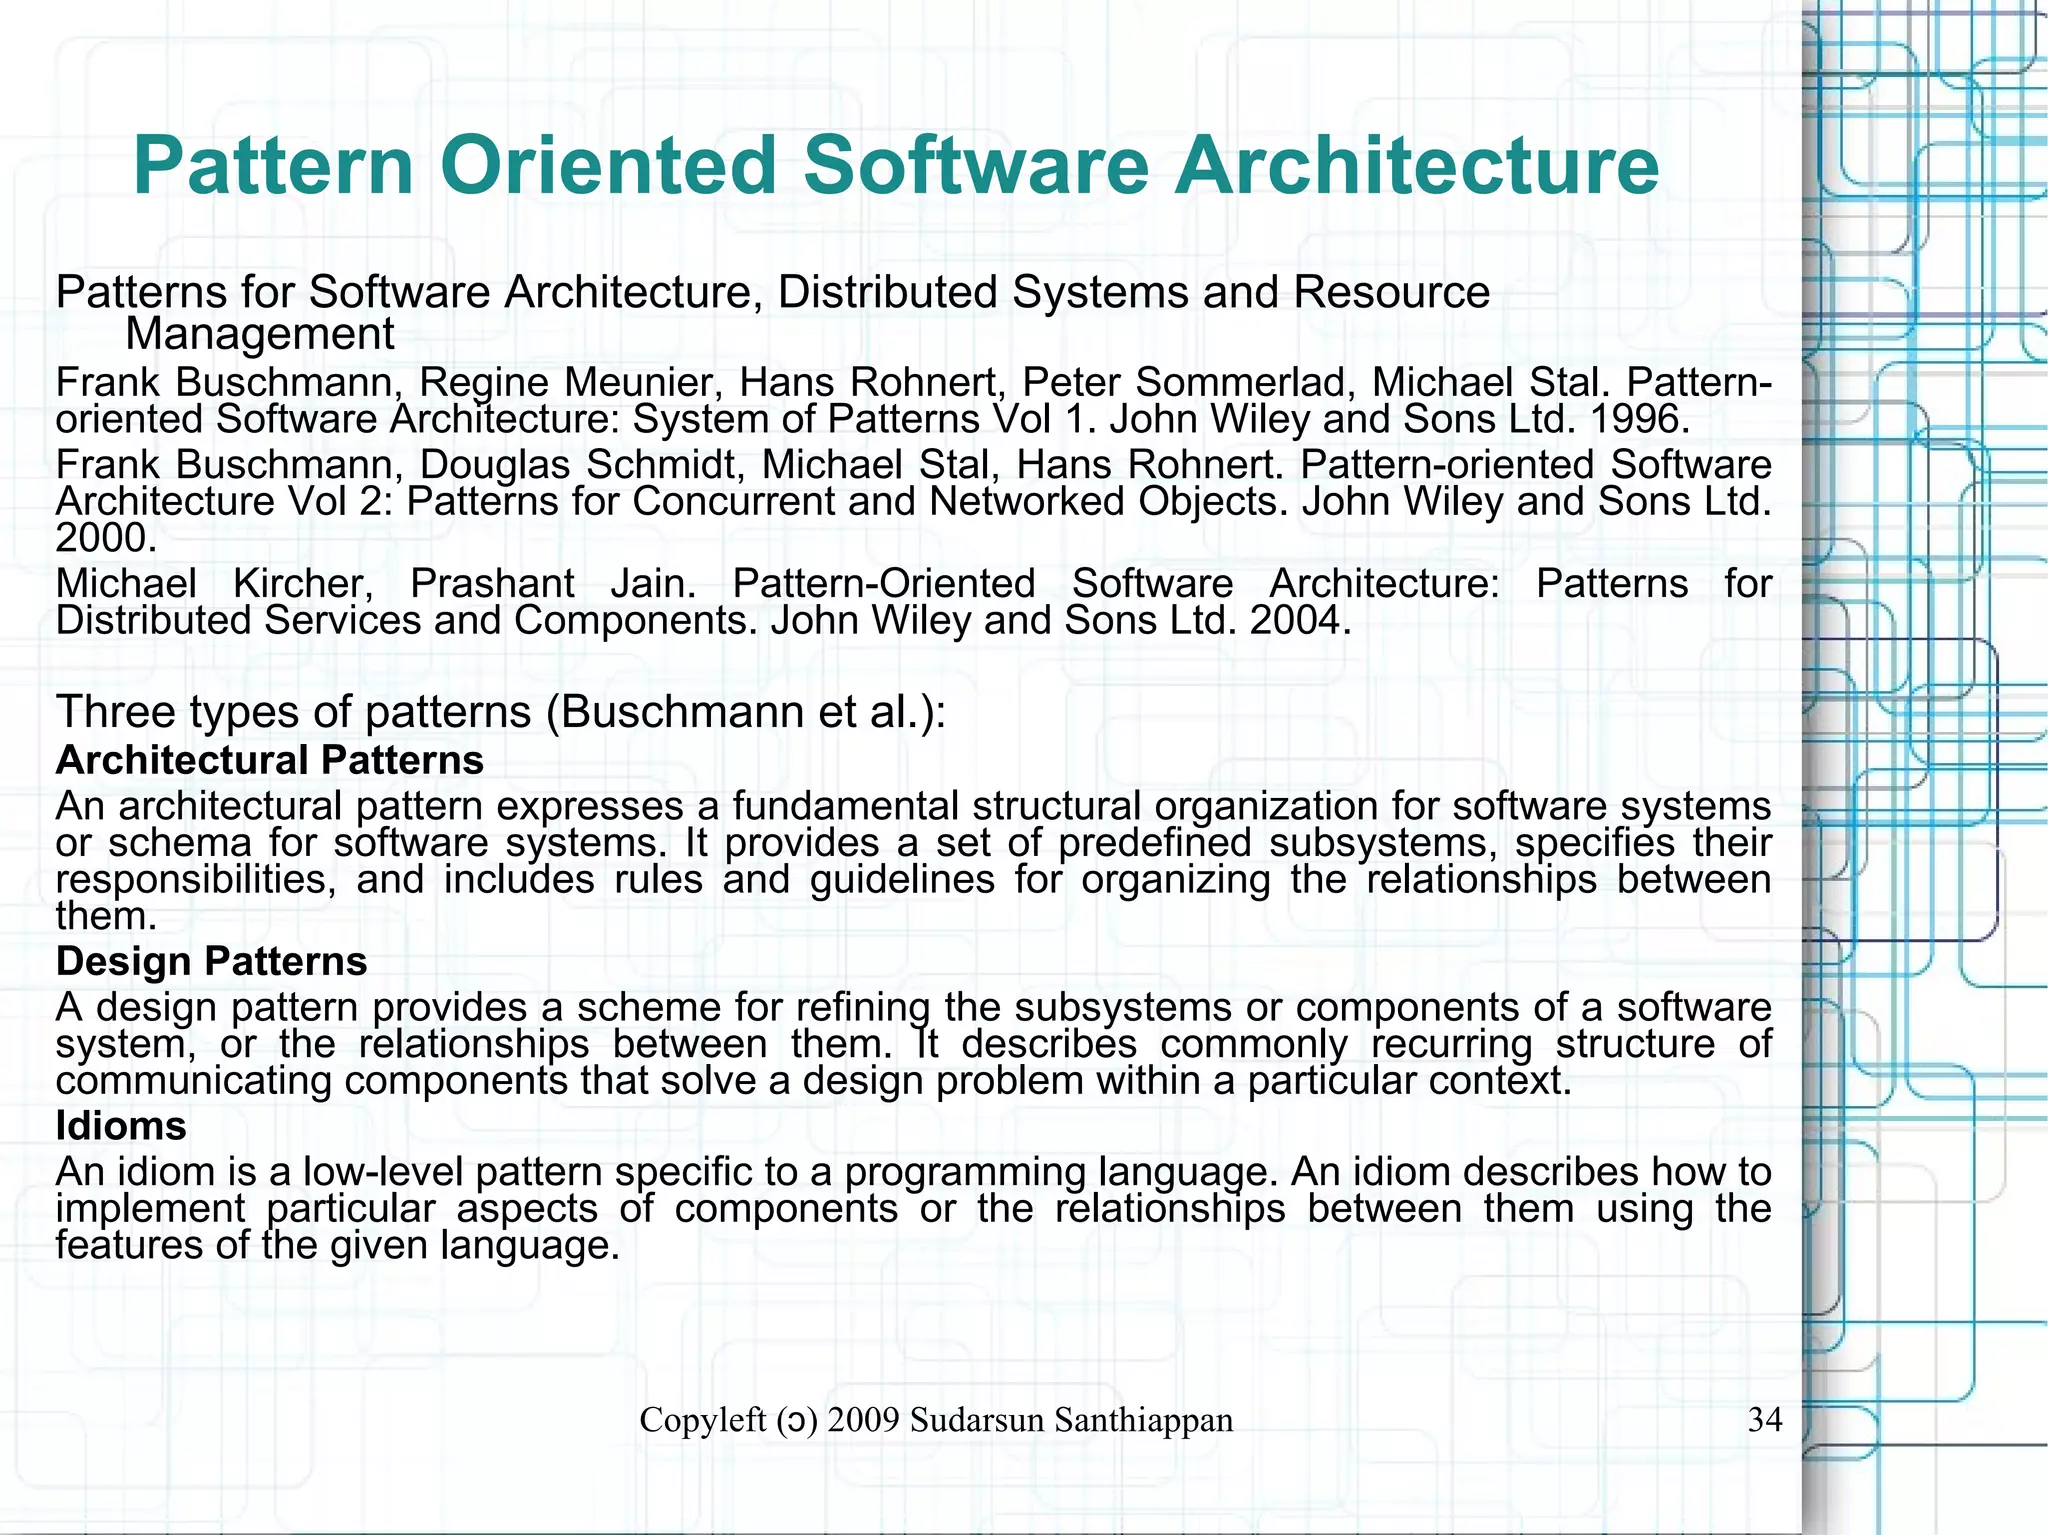The width and height of the screenshot is (2048, 1535).
Task: Click the text 'System of Patterns Vol 1'
Action: [859, 419]
